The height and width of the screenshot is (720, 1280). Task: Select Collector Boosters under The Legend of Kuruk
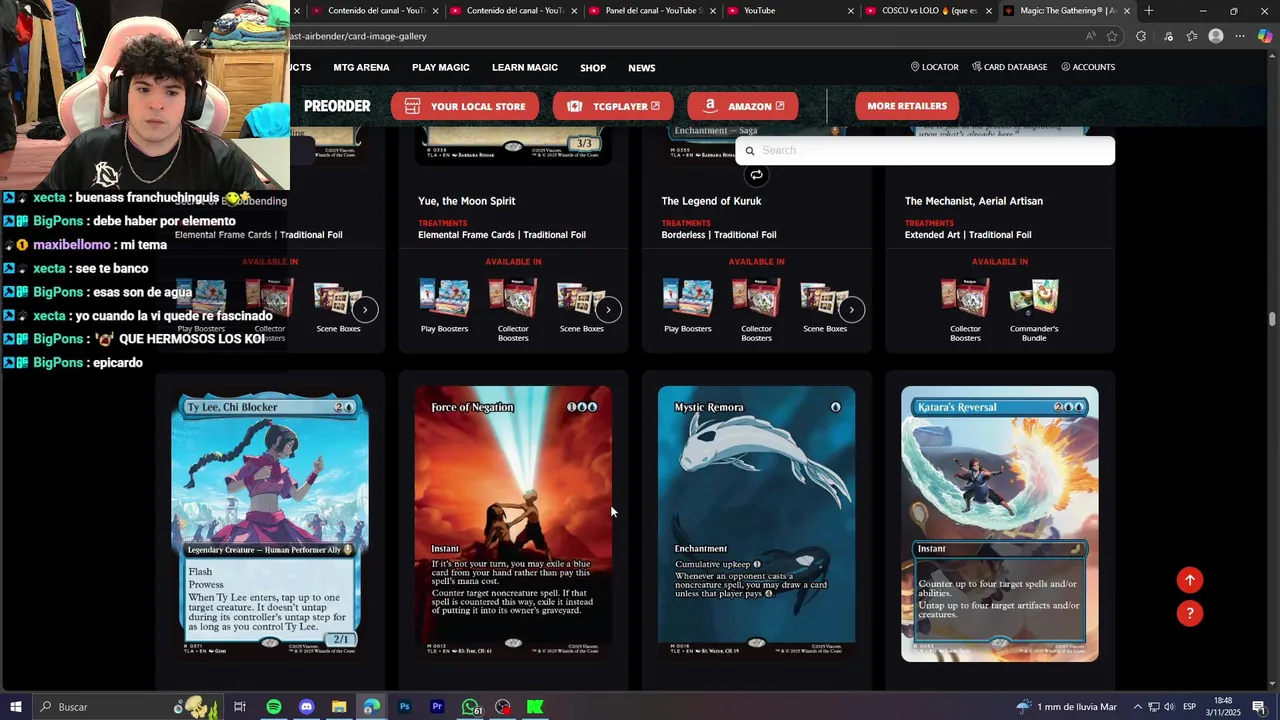pos(756,310)
